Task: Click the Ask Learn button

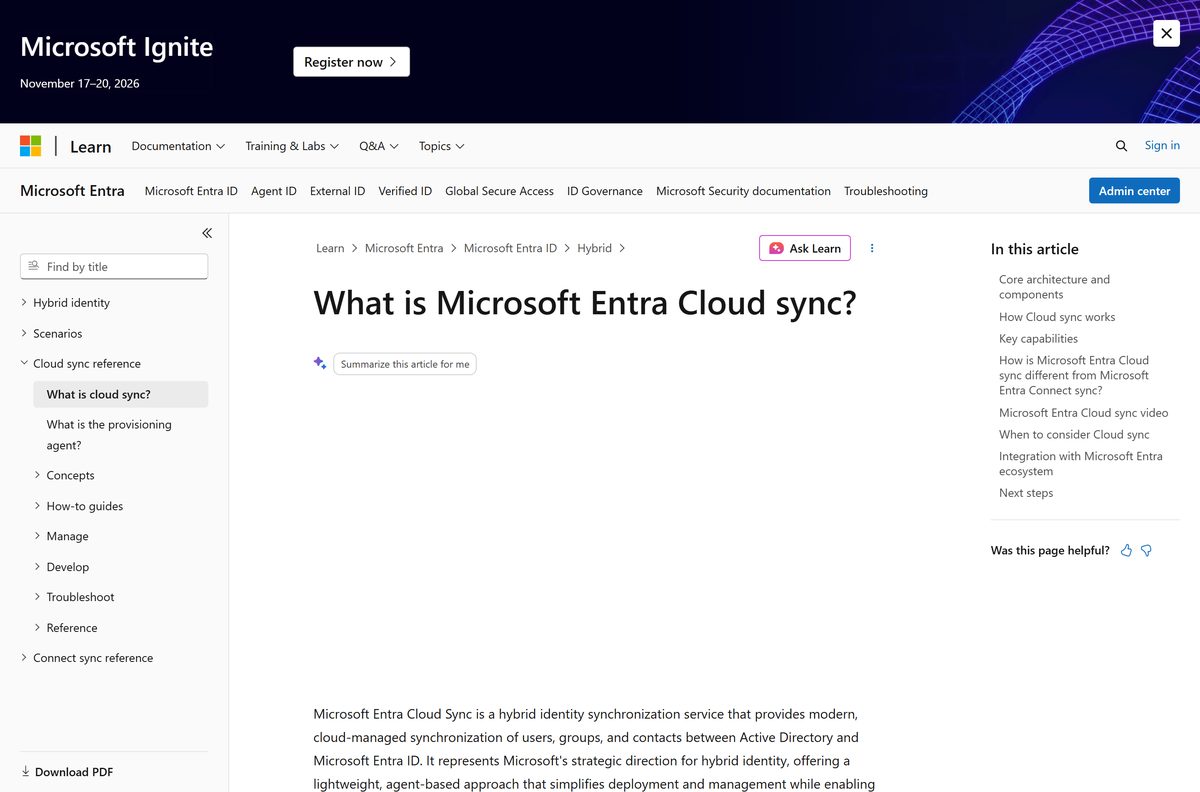Action: 805,248
